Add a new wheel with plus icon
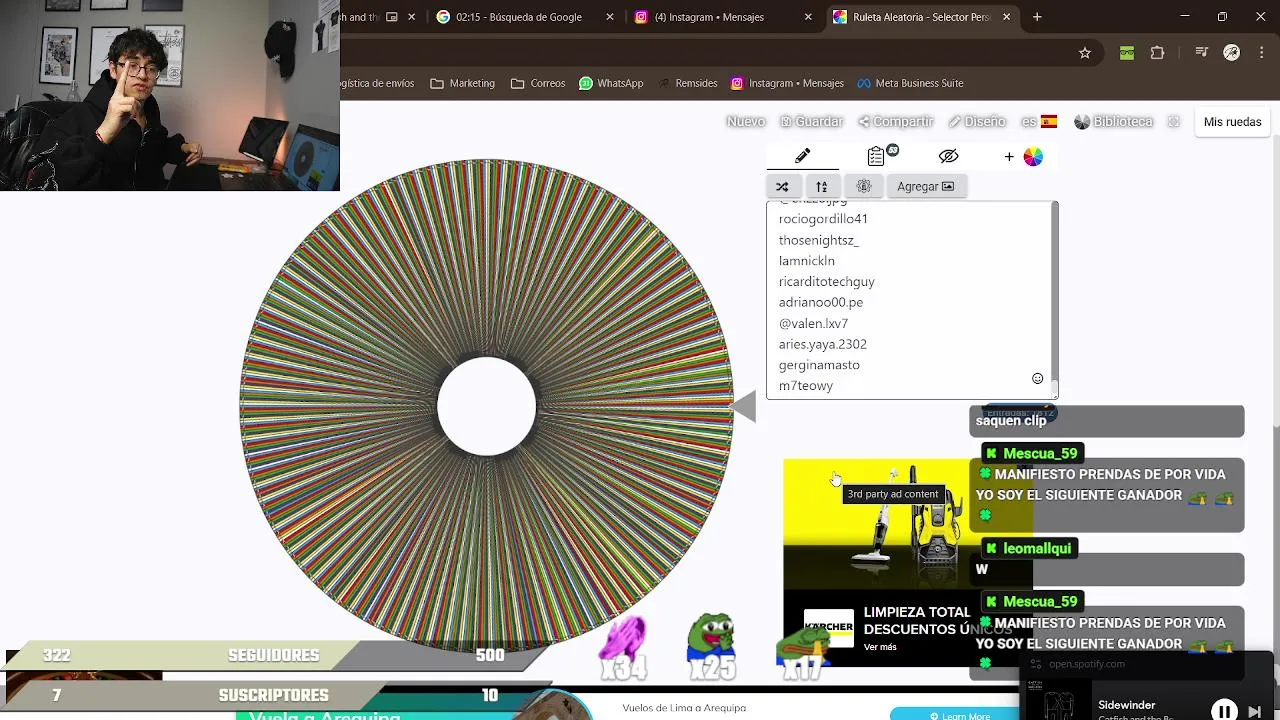1280x720 pixels. 1009,157
